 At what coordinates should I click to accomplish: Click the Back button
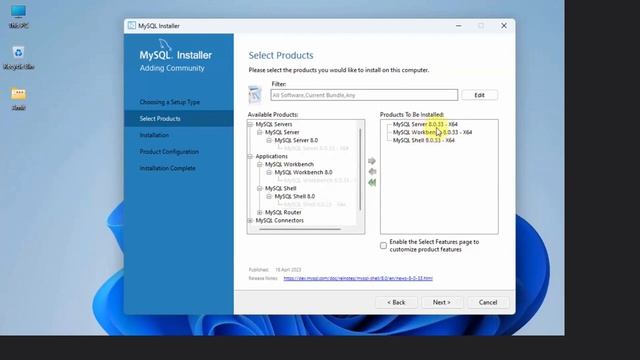click(396, 302)
